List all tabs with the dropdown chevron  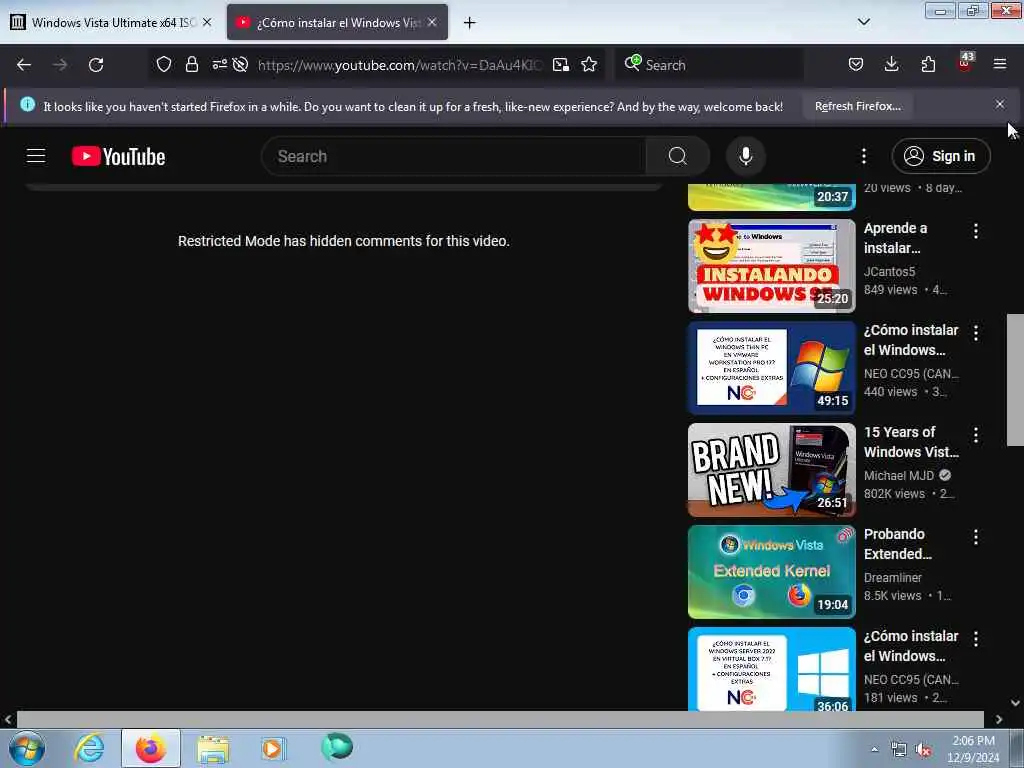pyautogui.click(x=863, y=22)
